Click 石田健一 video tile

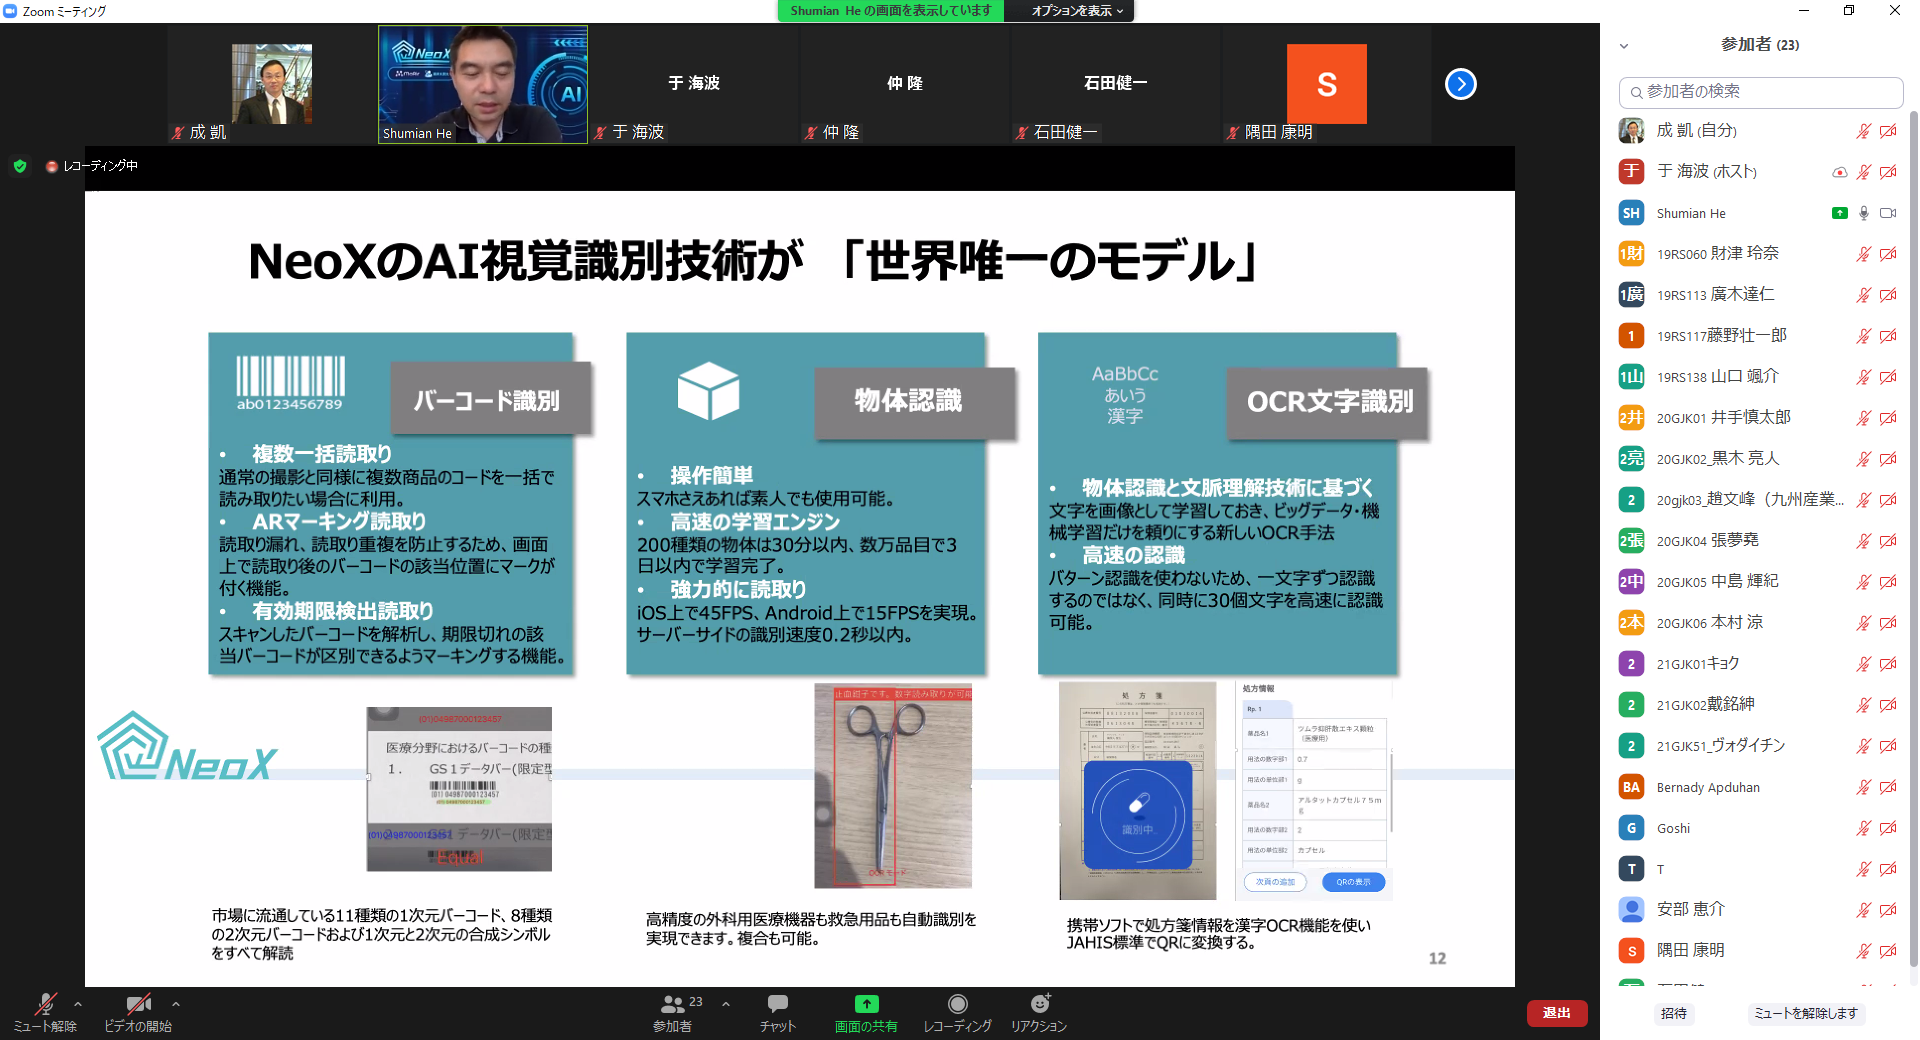[1116, 85]
